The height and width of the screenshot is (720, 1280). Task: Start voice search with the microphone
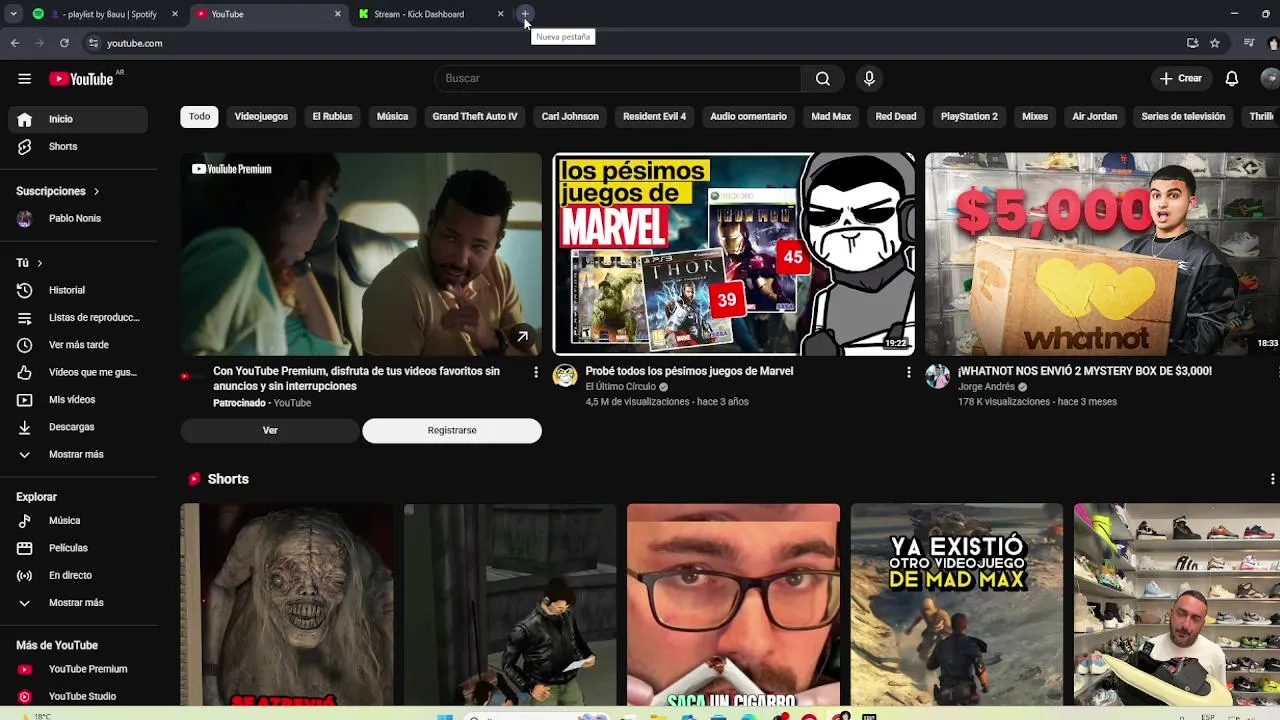click(x=869, y=78)
